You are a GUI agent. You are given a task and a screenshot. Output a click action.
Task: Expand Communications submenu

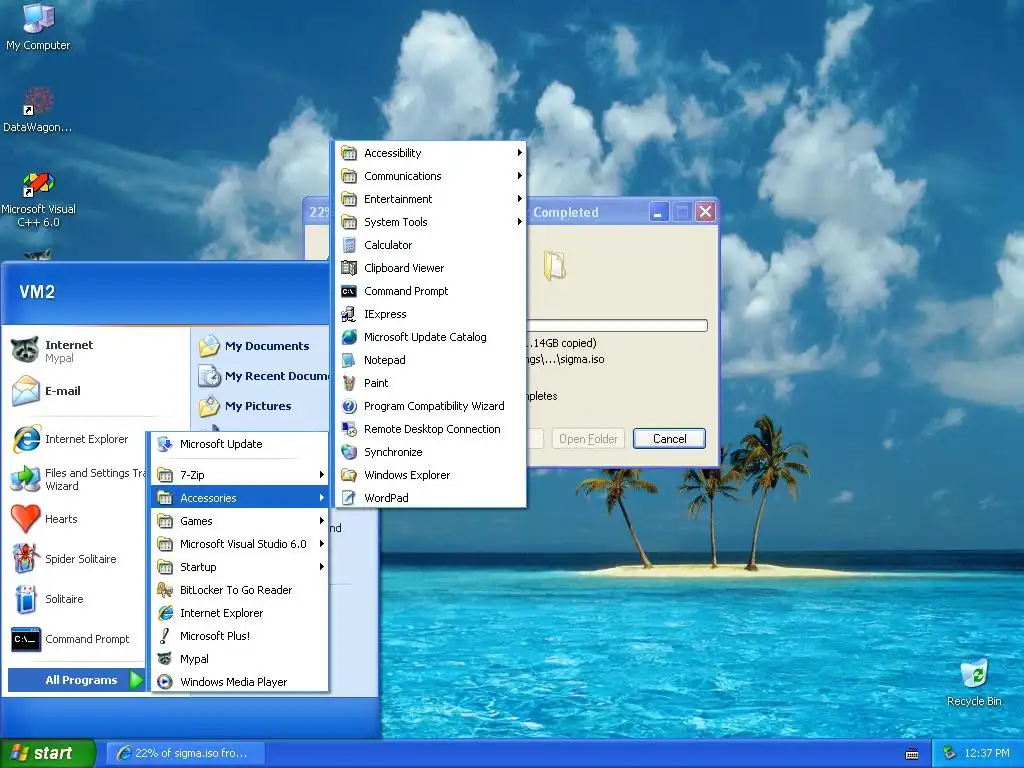[x=431, y=176]
